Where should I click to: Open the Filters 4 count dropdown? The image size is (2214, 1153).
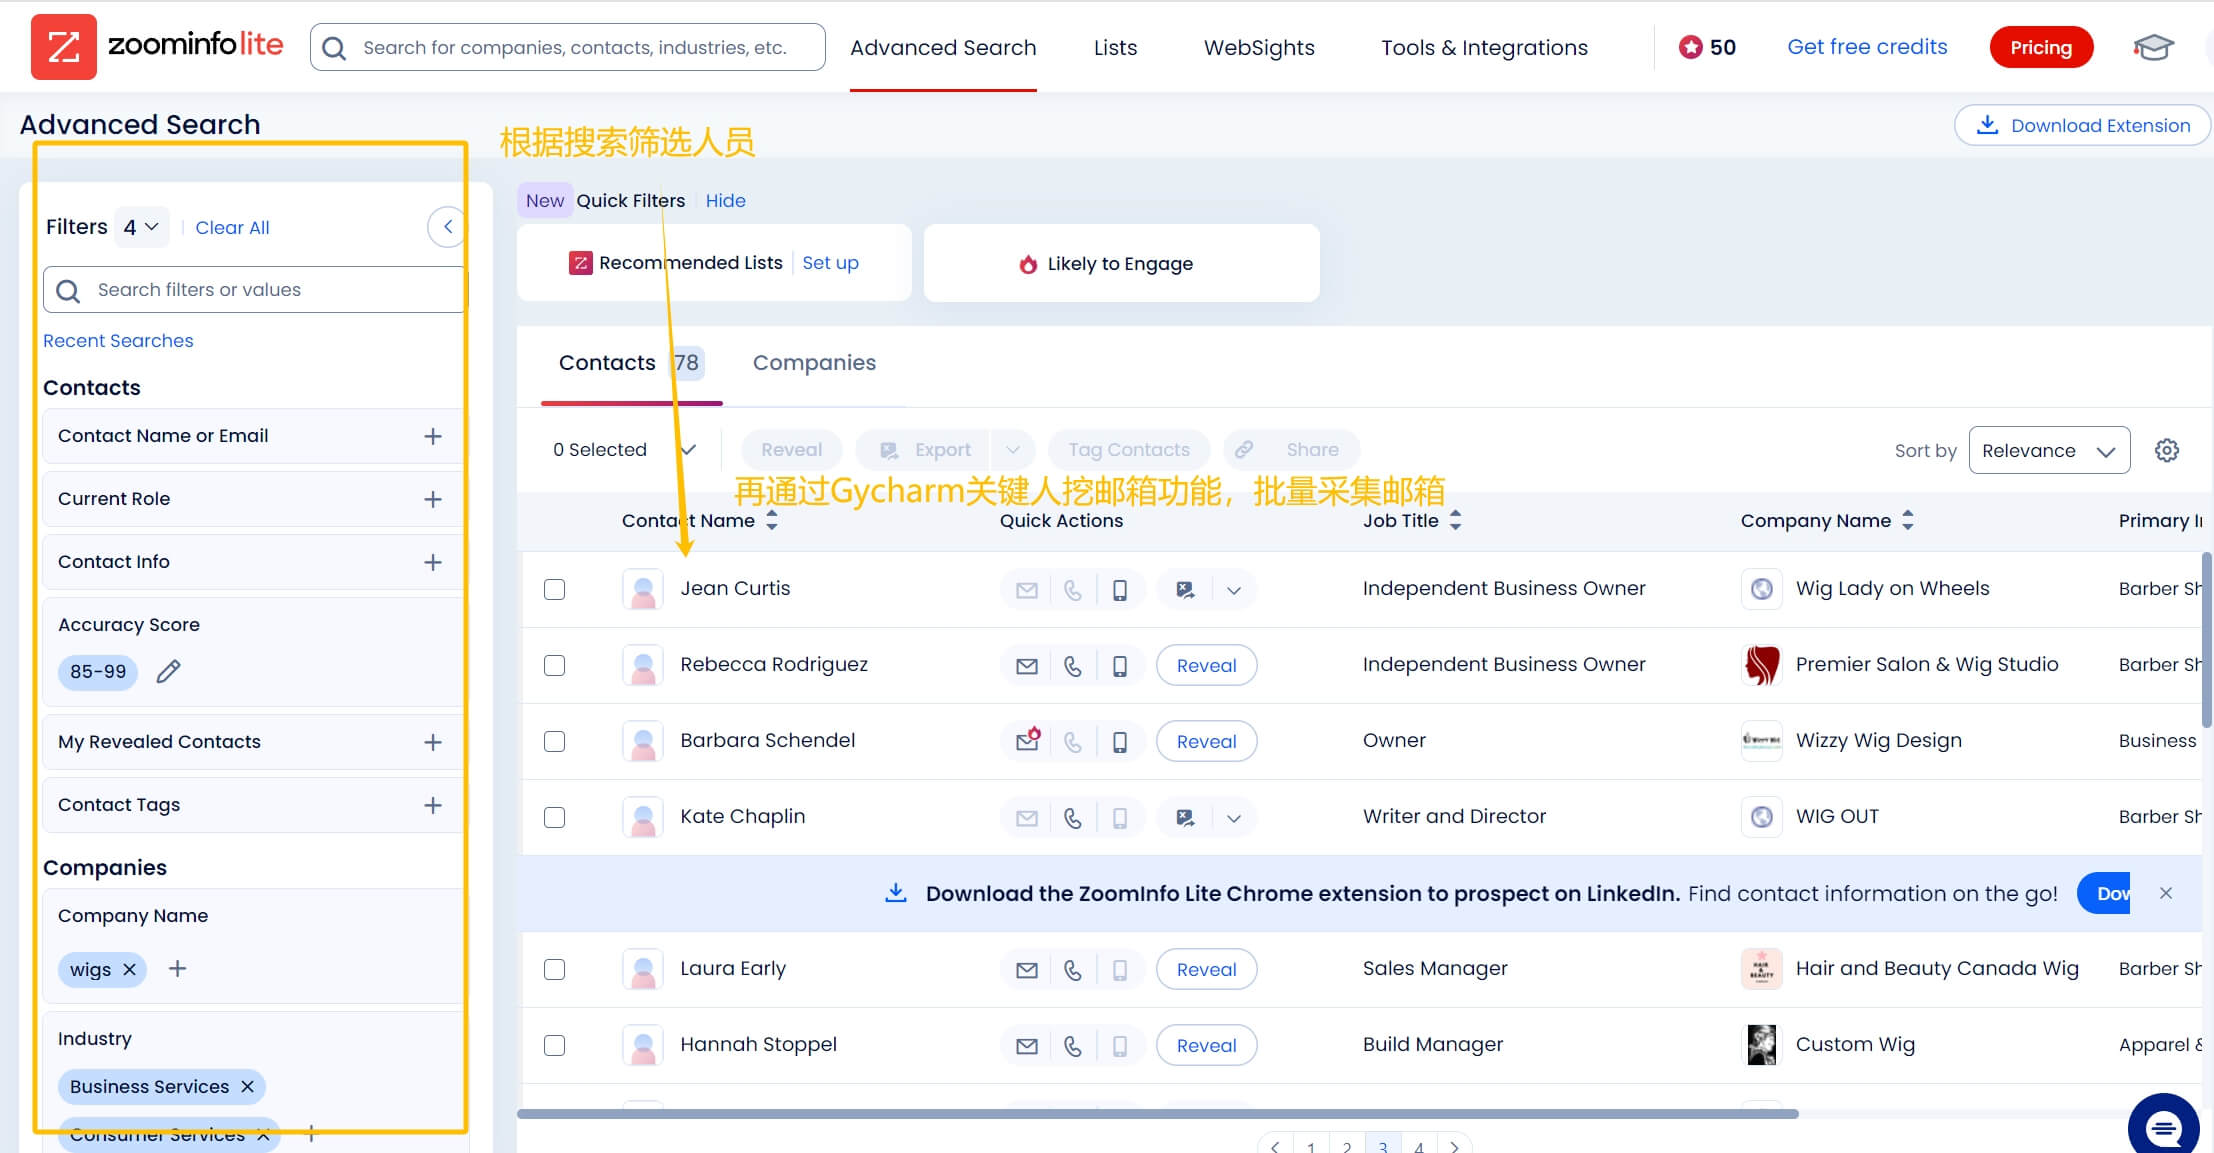[141, 227]
